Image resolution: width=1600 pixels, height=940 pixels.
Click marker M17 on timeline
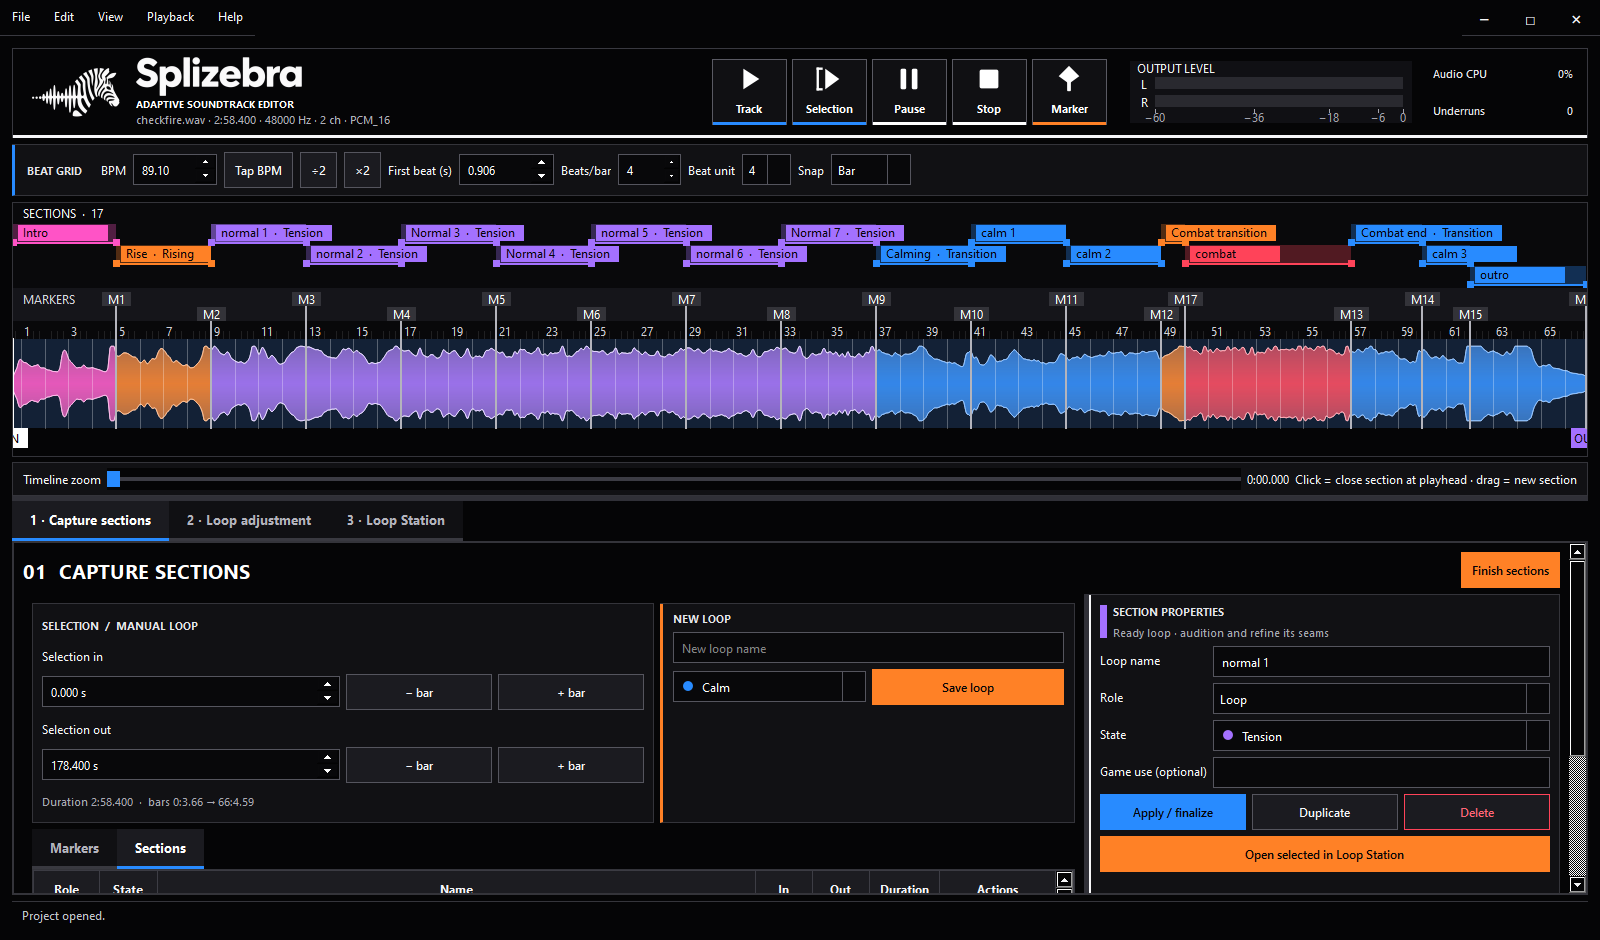(1185, 299)
